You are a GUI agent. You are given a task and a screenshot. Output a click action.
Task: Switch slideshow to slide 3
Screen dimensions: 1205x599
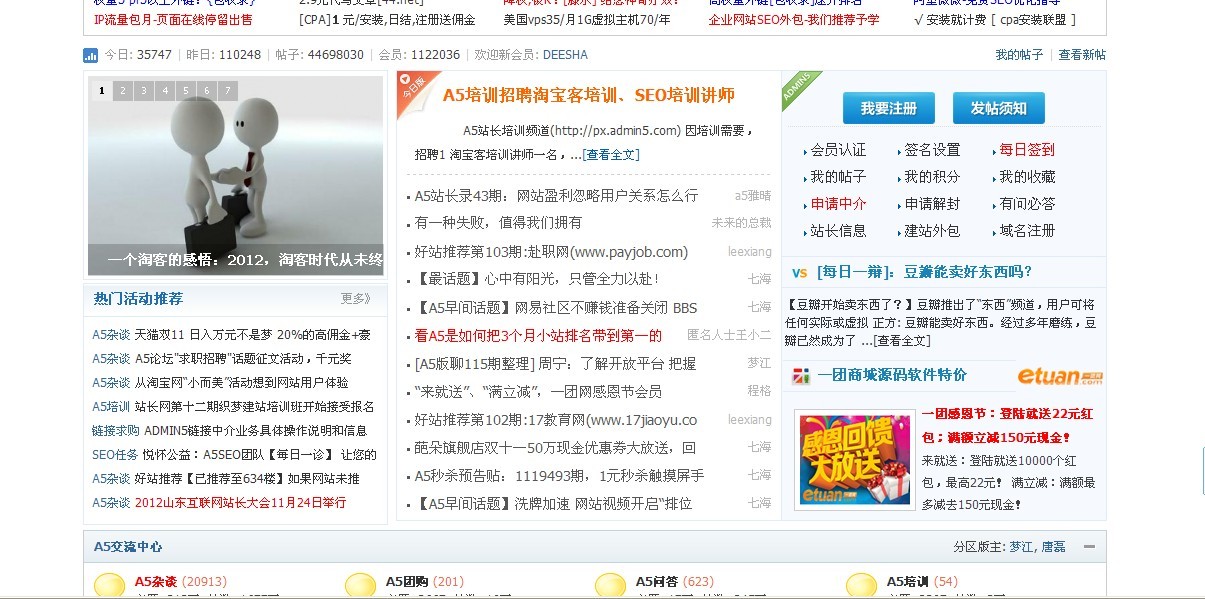[x=143, y=91]
